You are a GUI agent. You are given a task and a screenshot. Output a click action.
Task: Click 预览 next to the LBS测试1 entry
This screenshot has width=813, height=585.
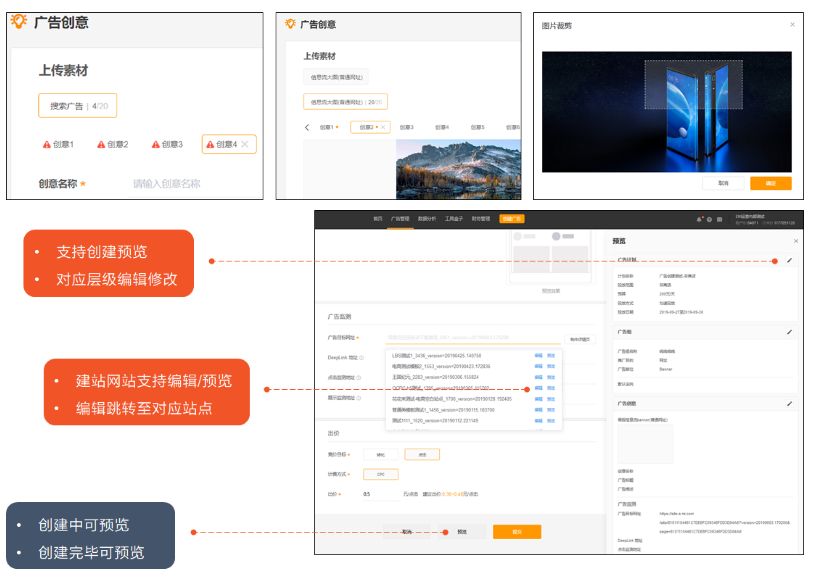[x=549, y=355]
